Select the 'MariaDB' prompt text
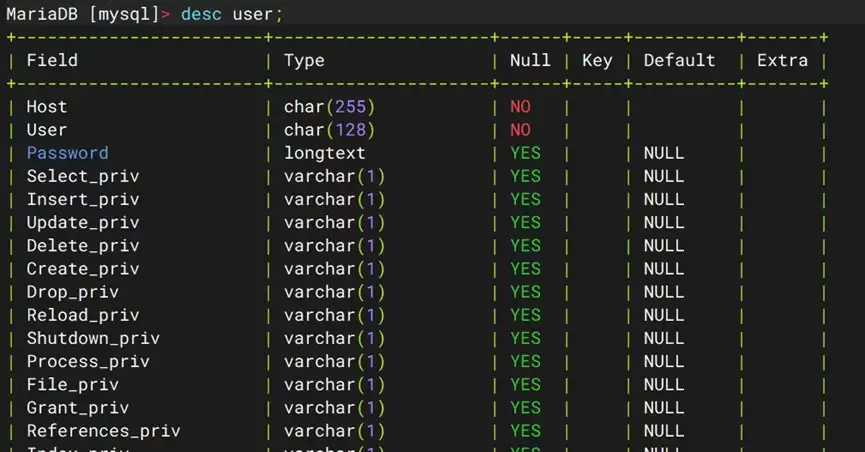This screenshot has width=865, height=452. pyautogui.click(x=42, y=14)
